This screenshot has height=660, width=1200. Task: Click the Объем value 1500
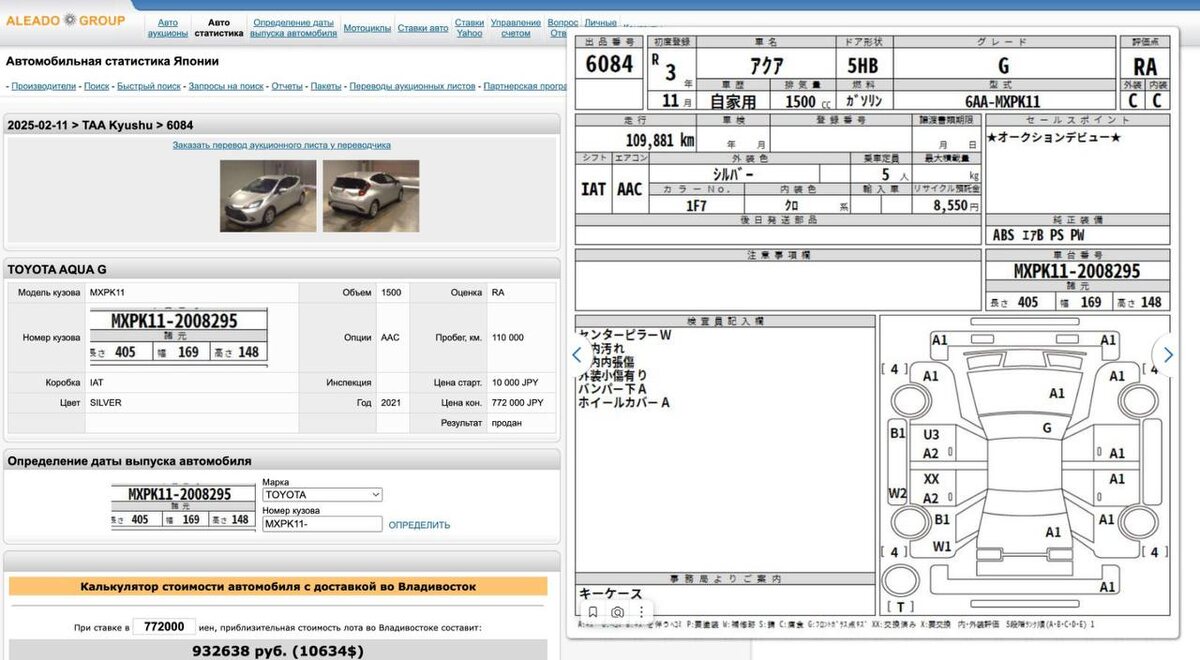pos(391,292)
